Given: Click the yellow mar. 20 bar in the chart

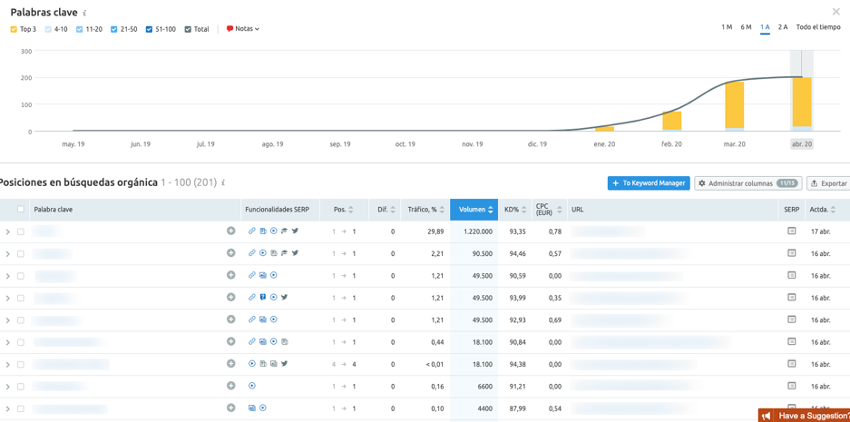Looking at the screenshot, I should click(734, 105).
